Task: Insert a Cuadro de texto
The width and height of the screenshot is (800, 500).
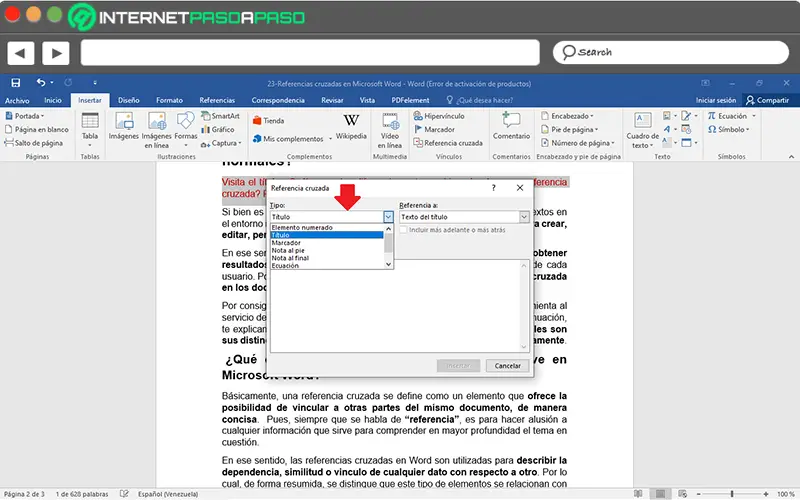Action: [642, 130]
